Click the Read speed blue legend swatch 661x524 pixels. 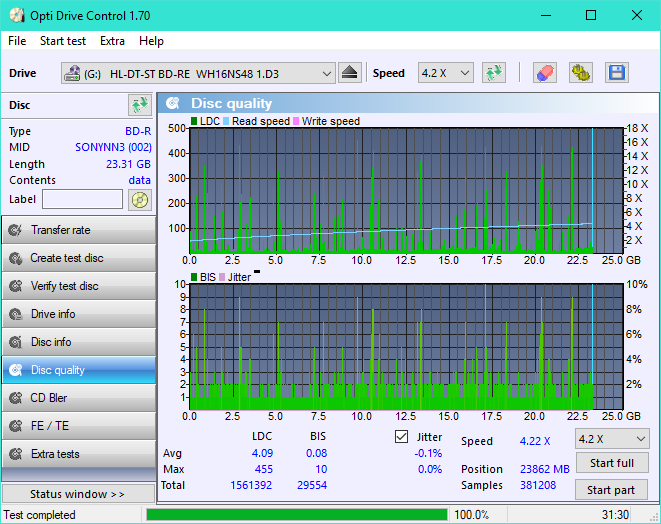226,121
